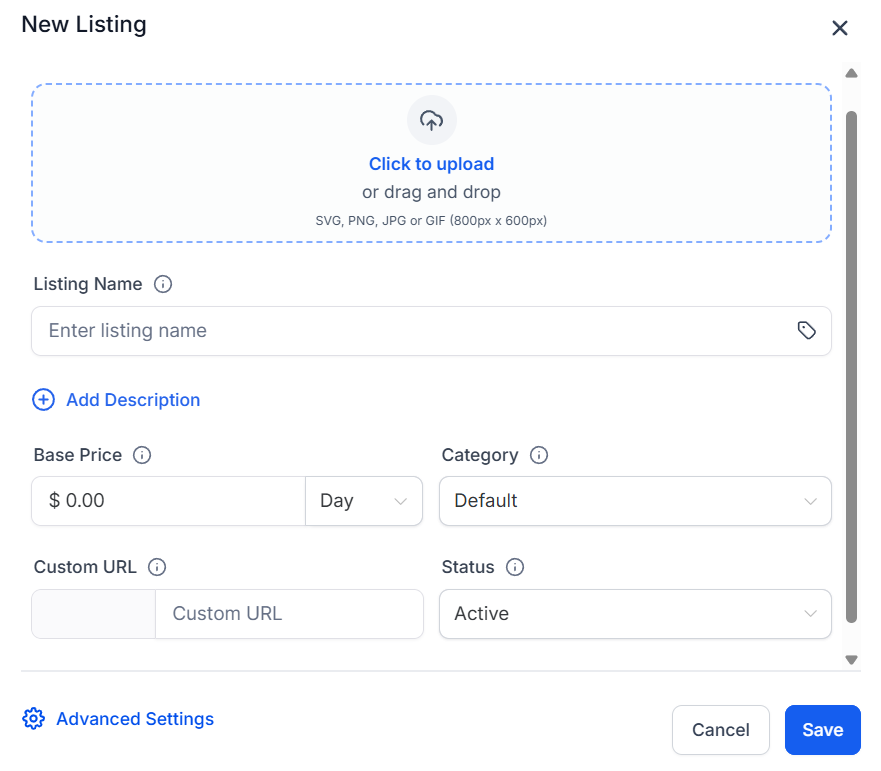The width and height of the screenshot is (881, 771).
Task: Click the cloud upload icon
Action: (431, 121)
